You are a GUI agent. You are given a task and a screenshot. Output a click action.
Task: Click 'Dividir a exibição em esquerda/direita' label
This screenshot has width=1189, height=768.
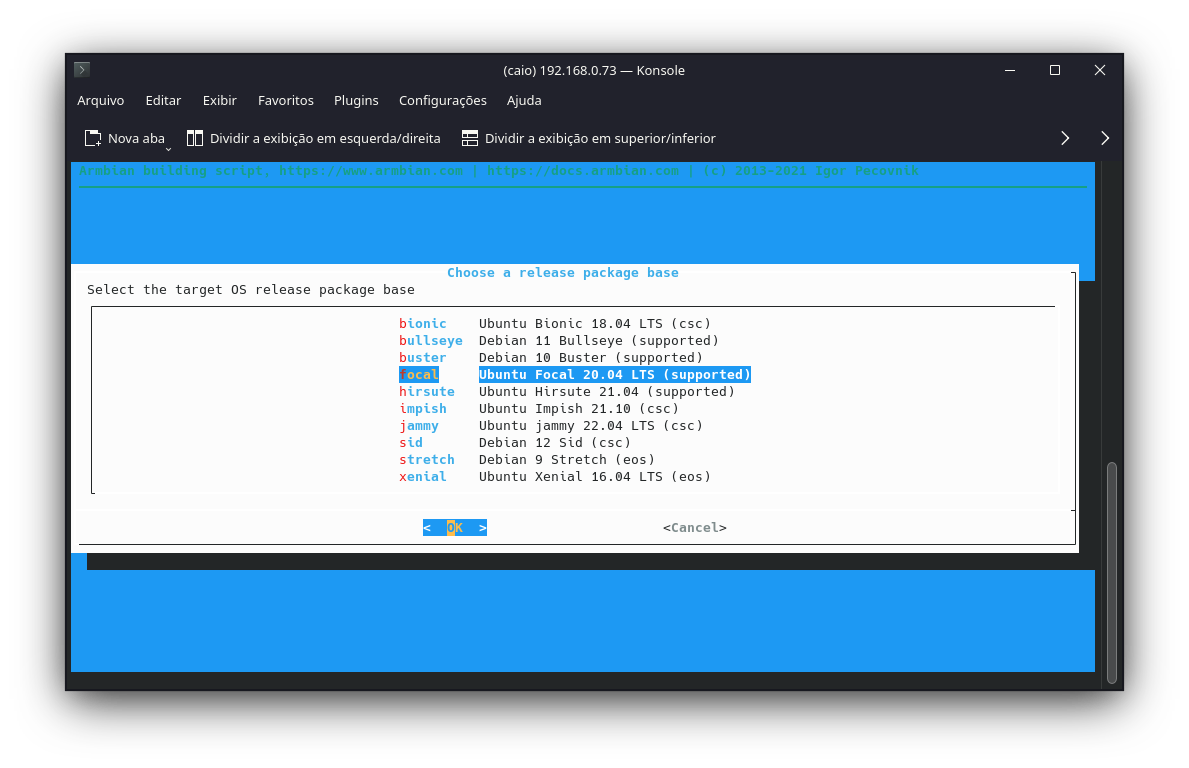point(325,138)
